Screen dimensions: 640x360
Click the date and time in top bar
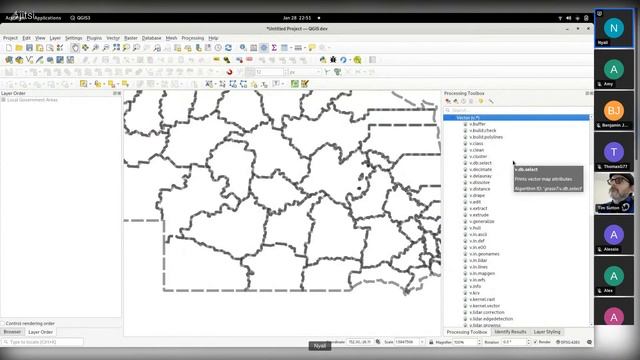(297, 18)
